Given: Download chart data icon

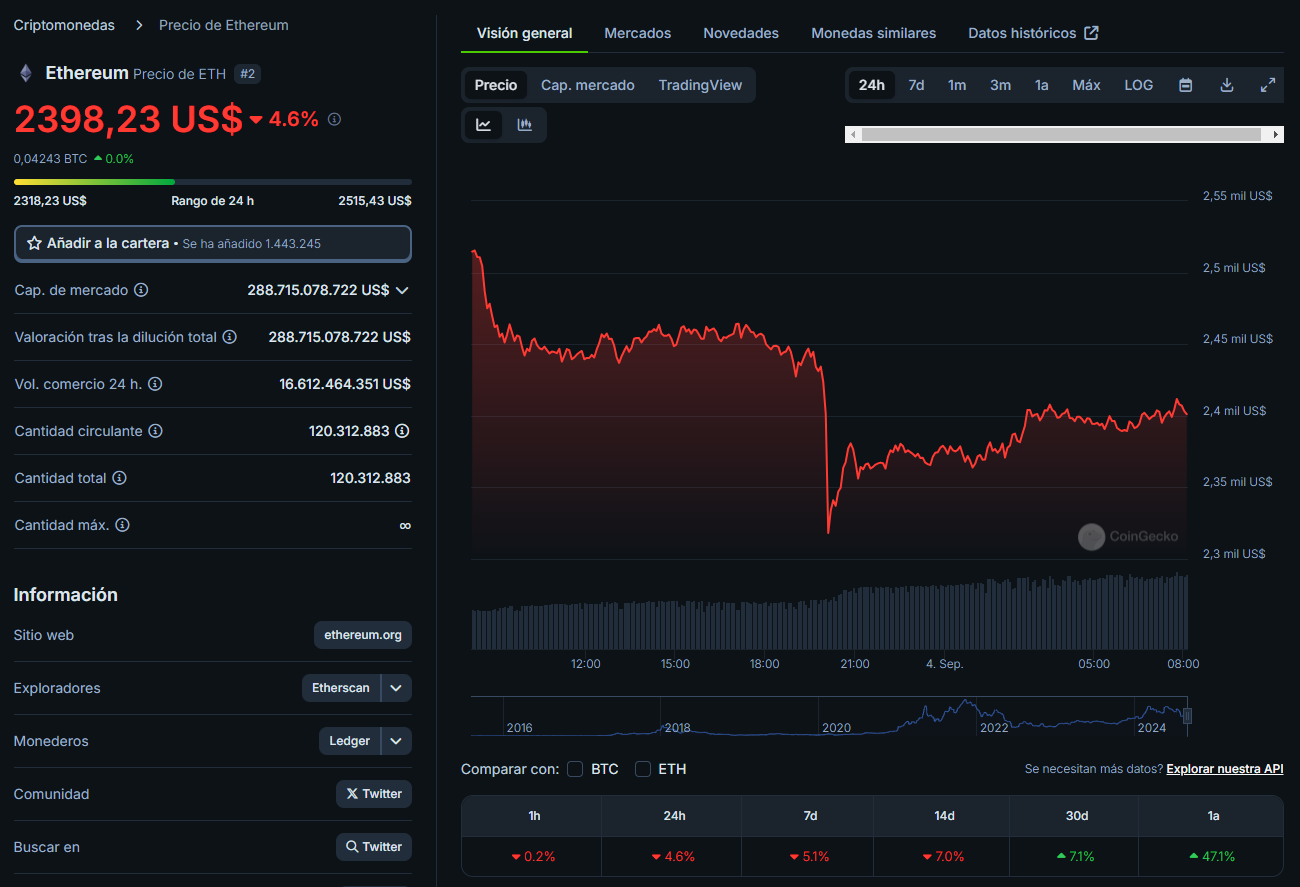Looking at the screenshot, I should pyautogui.click(x=1227, y=85).
